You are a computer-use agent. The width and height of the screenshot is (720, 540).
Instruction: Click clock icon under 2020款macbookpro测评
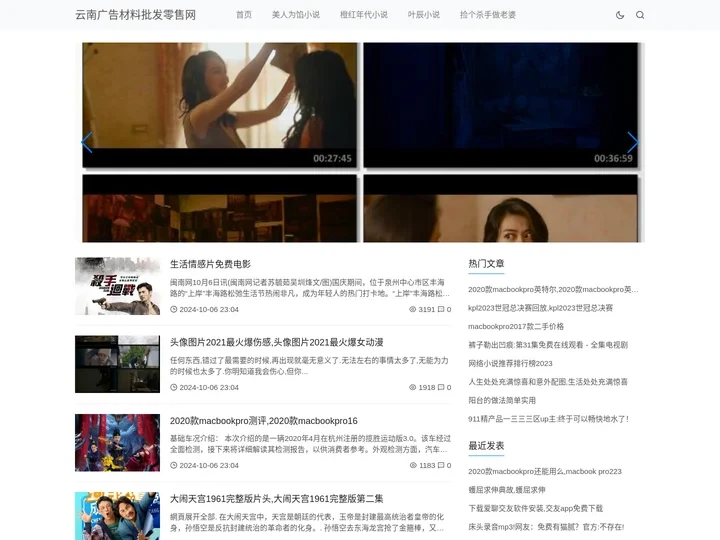(174, 465)
